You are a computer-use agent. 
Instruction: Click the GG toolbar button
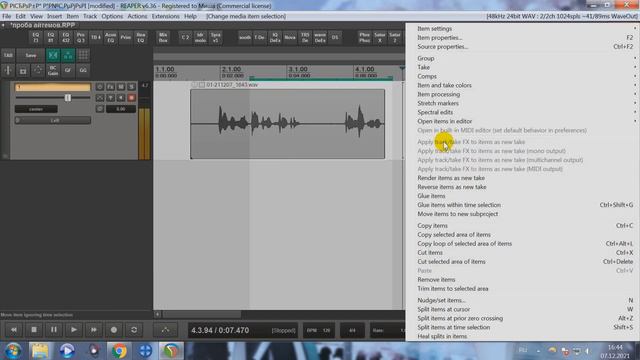coord(83,70)
